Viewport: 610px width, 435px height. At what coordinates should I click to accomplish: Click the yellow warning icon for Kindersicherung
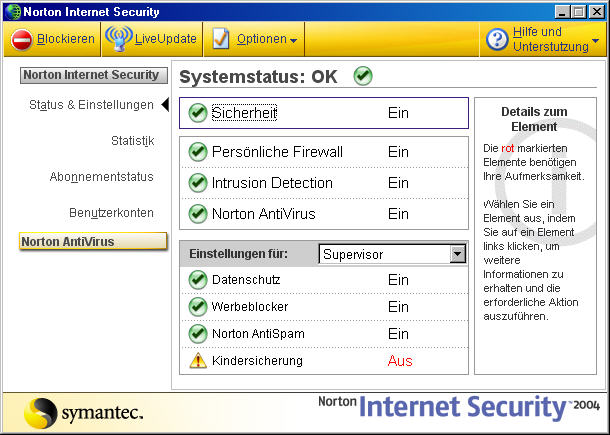198,360
